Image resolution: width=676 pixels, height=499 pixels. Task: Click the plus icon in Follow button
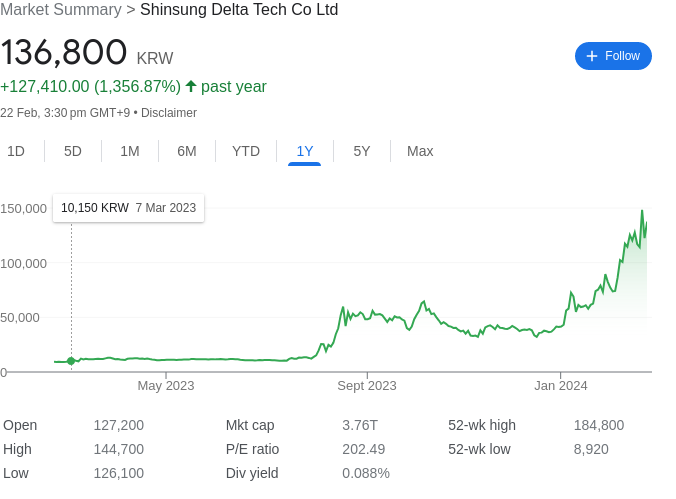pyautogui.click(x=592, y=56)
